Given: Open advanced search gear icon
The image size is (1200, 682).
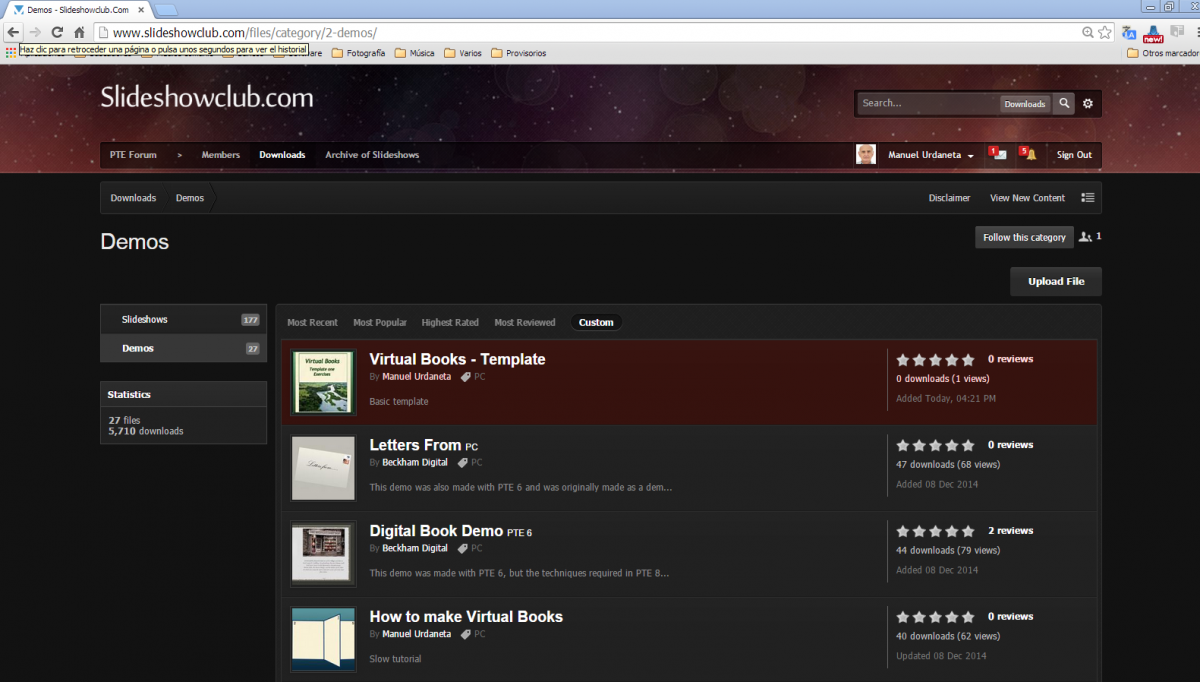Looking at the screenshot, I should tap(1088, 103).
